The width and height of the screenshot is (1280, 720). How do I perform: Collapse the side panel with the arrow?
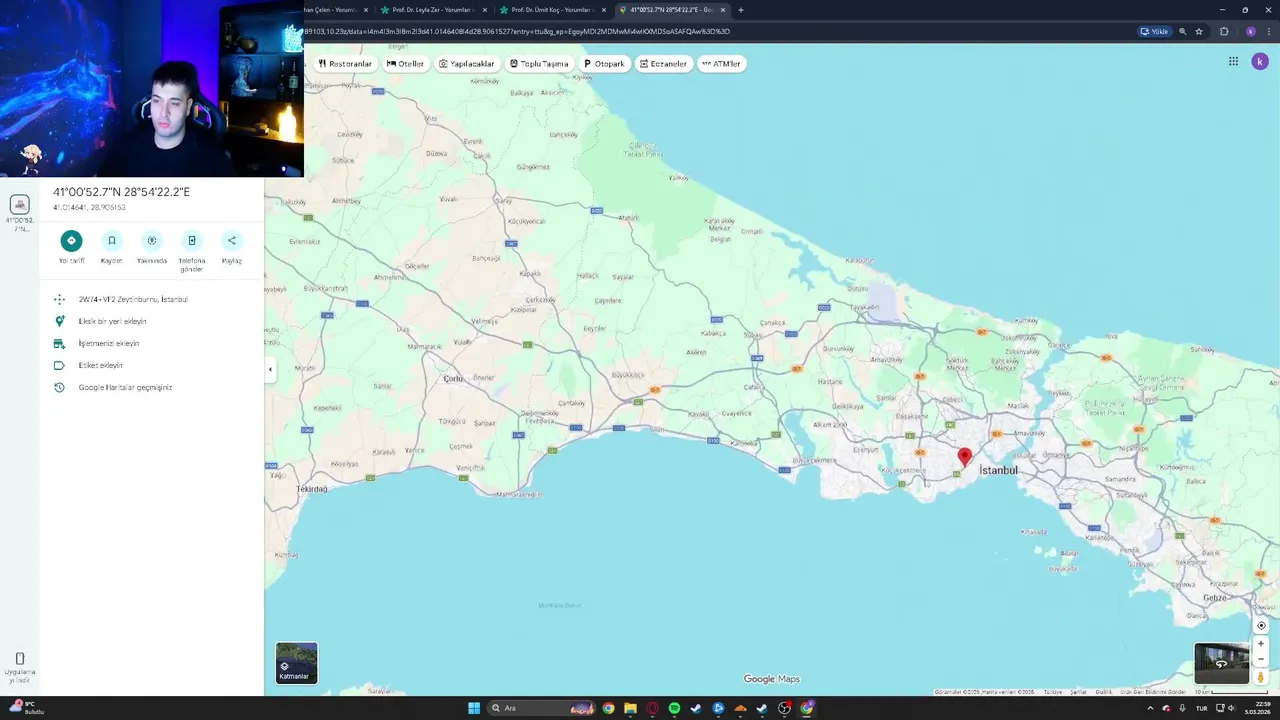pos(270,369)
